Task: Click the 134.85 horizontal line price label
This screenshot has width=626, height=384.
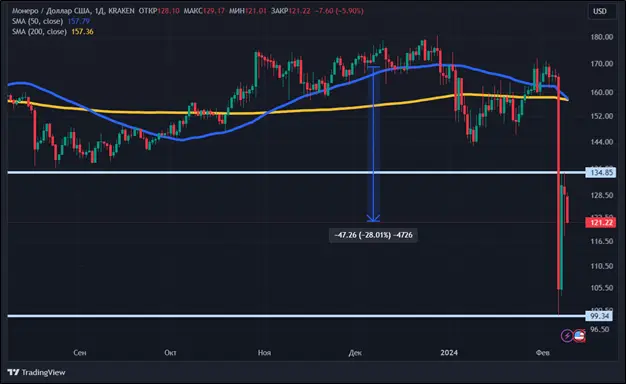Action: (x=601, y=172)
